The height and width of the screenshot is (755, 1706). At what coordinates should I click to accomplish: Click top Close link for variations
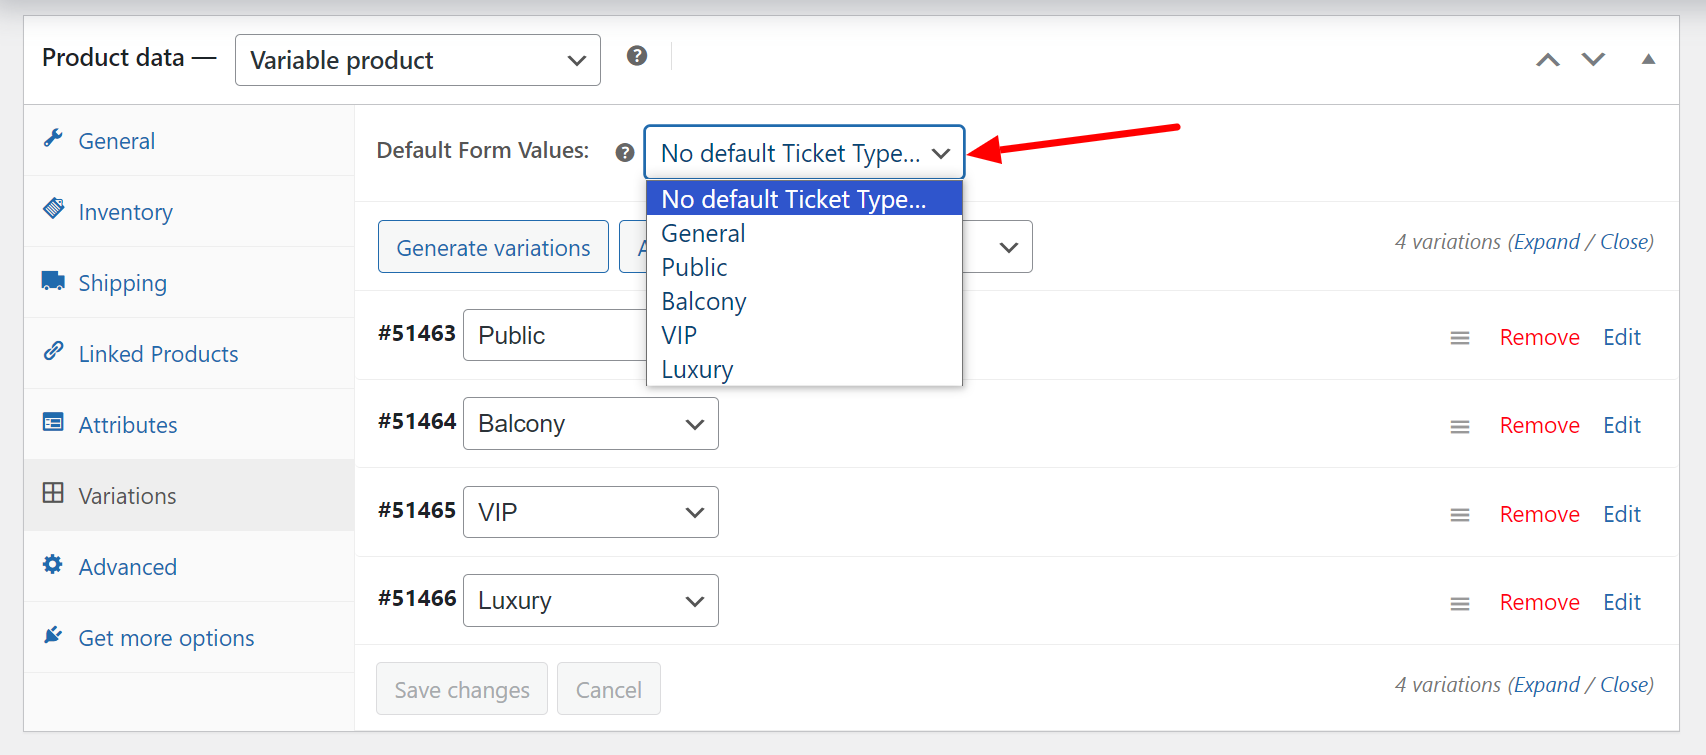coord(1624,242)
